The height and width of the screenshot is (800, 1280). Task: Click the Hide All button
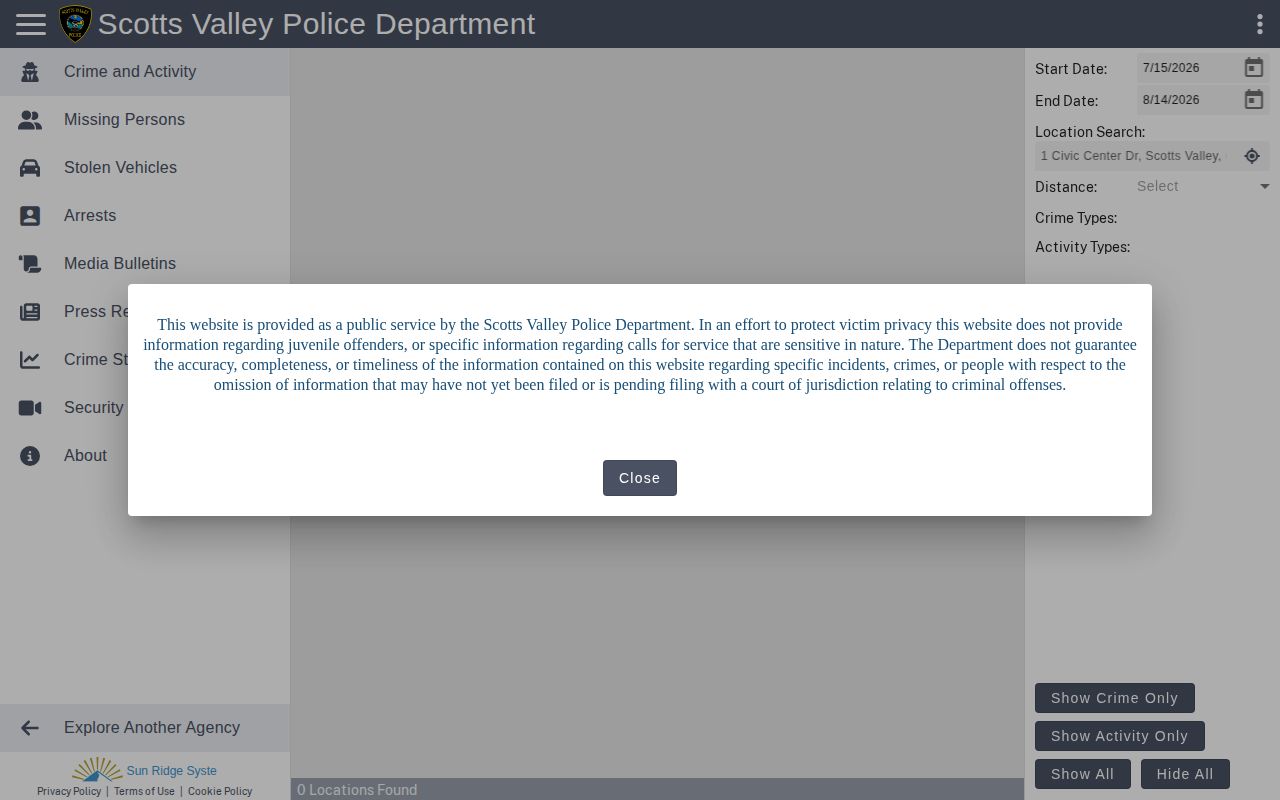click(1185, 774)
